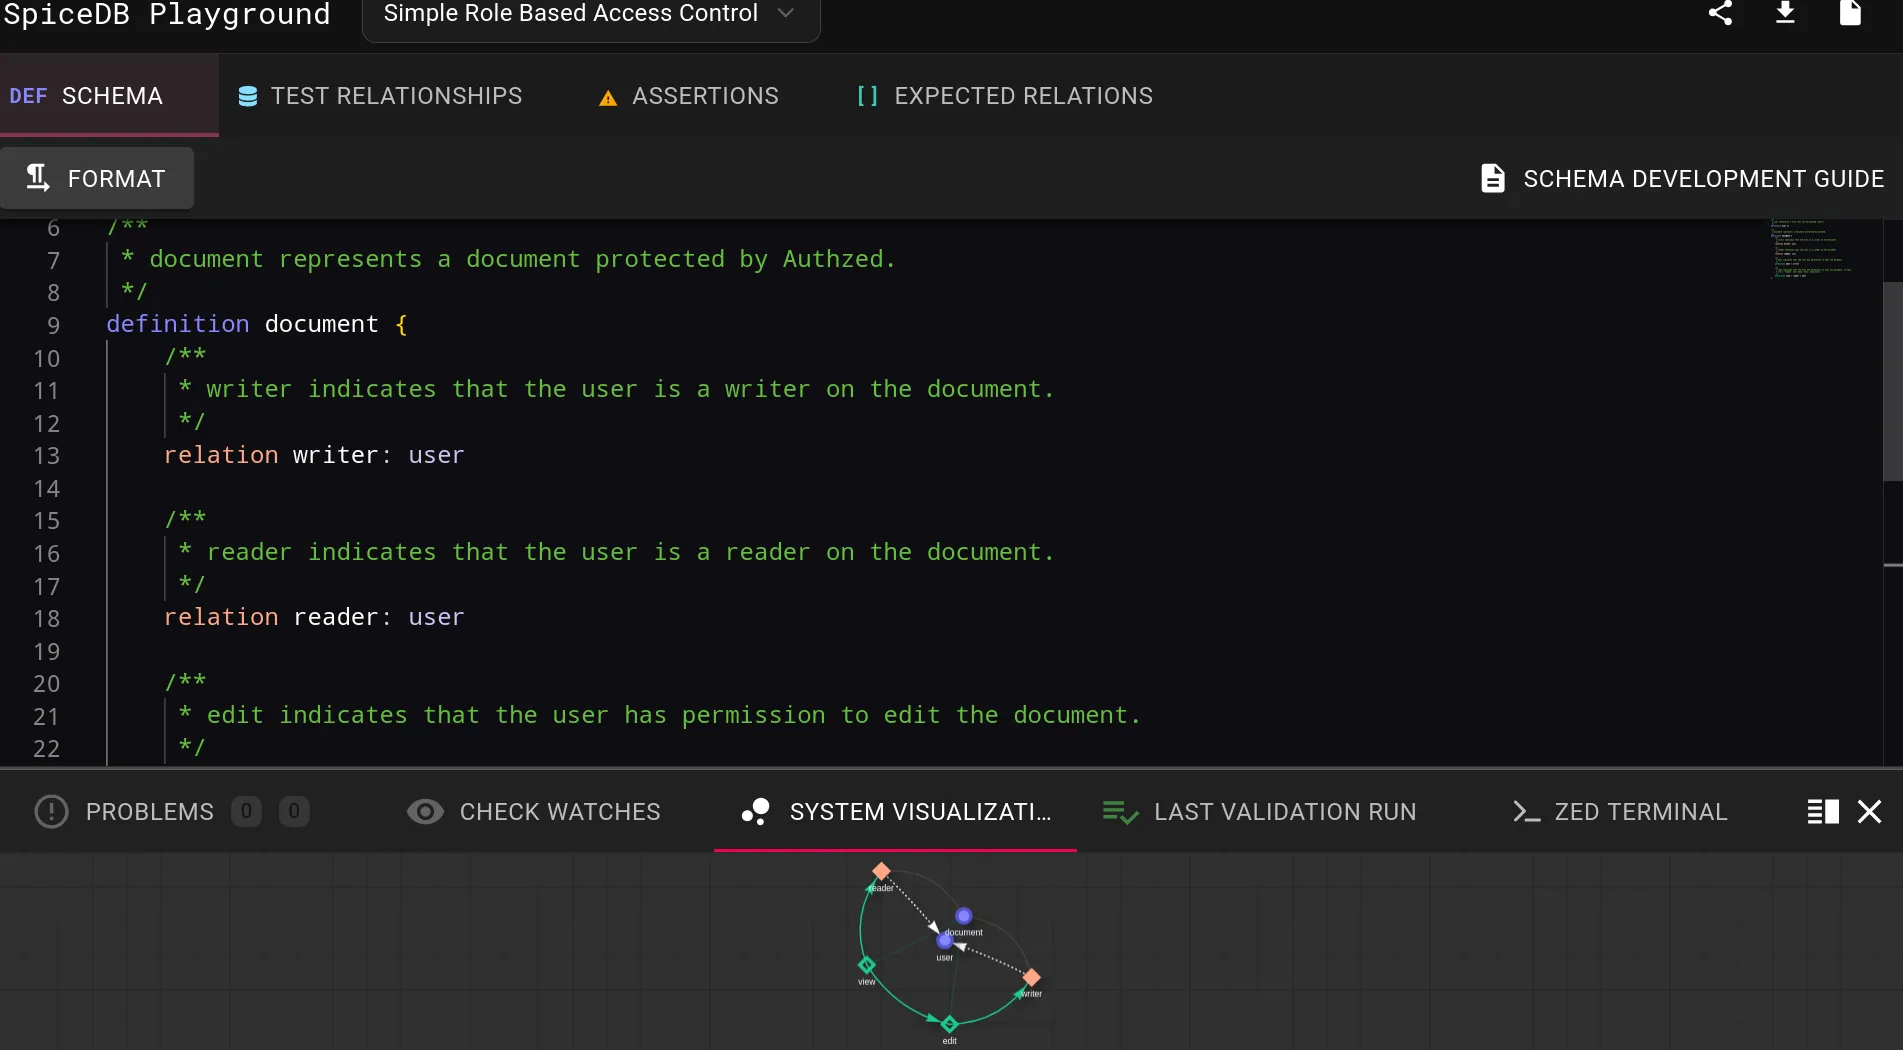The height and width of the screenshot is (1050, 1903).
Task: Open the Simple Role Based Access Control dropdown
Action: coord(591,15)
